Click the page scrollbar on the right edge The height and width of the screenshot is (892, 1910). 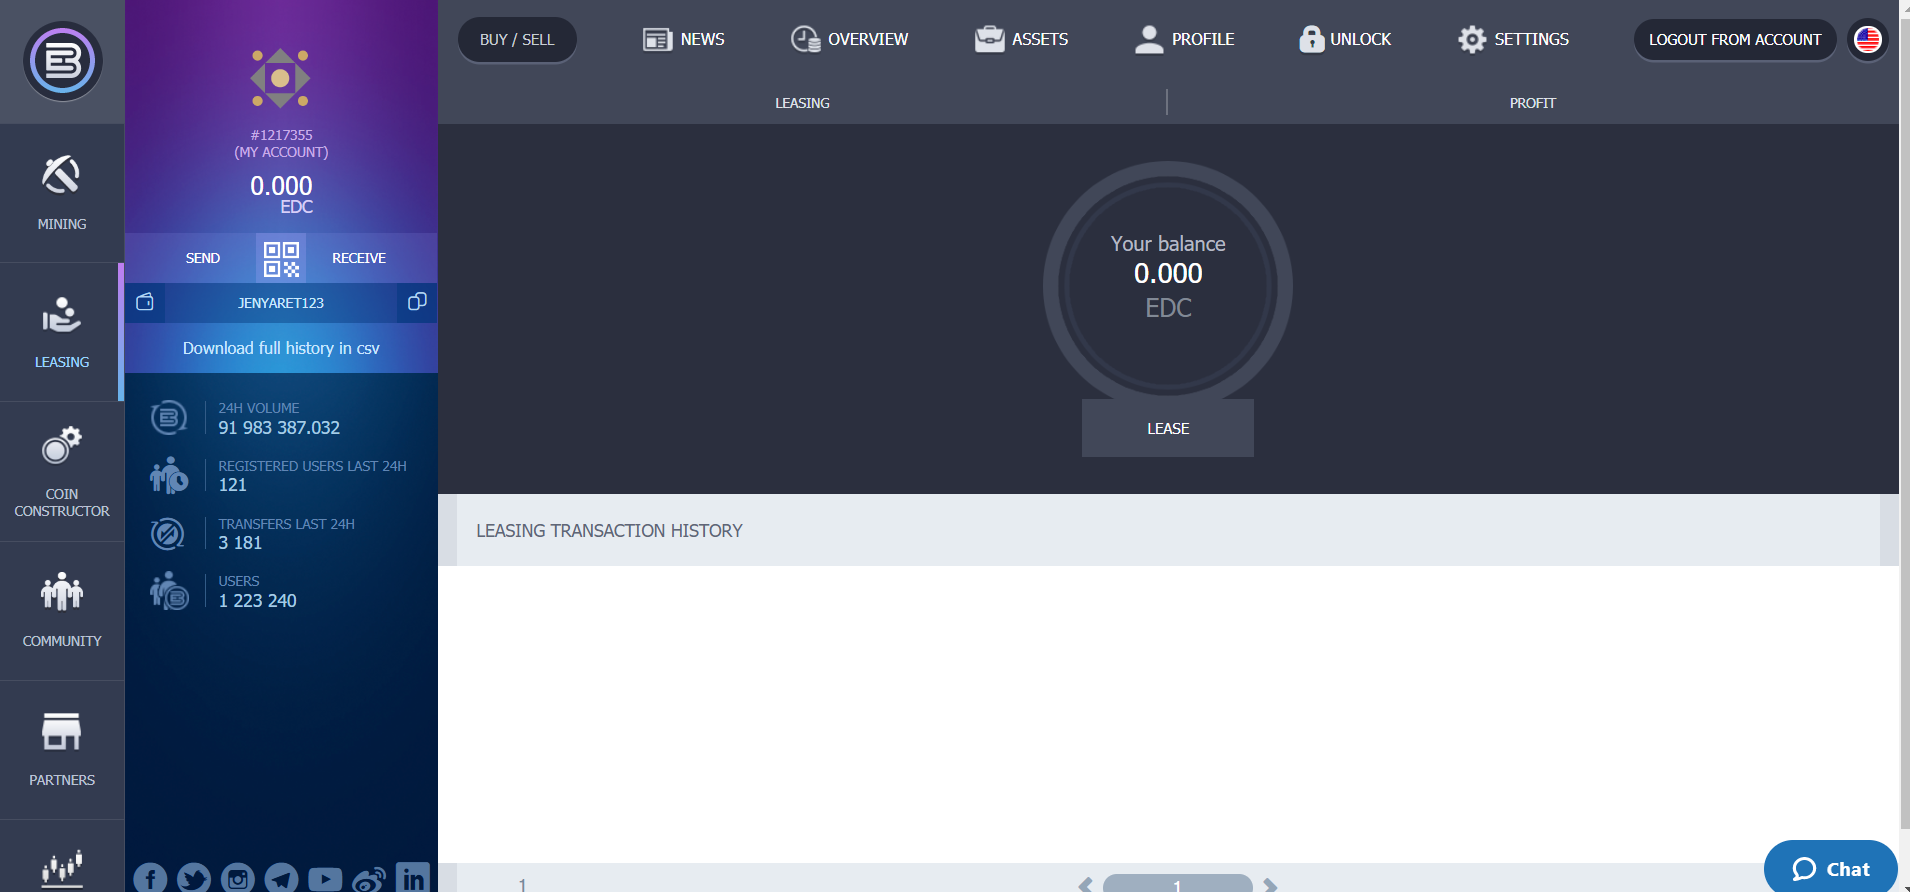(x=1904, y=446)
